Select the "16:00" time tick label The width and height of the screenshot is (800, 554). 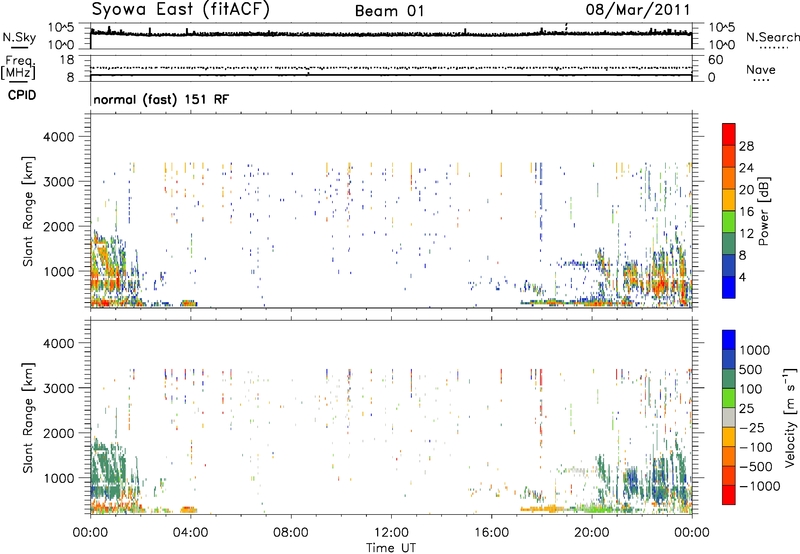(491, 533)
